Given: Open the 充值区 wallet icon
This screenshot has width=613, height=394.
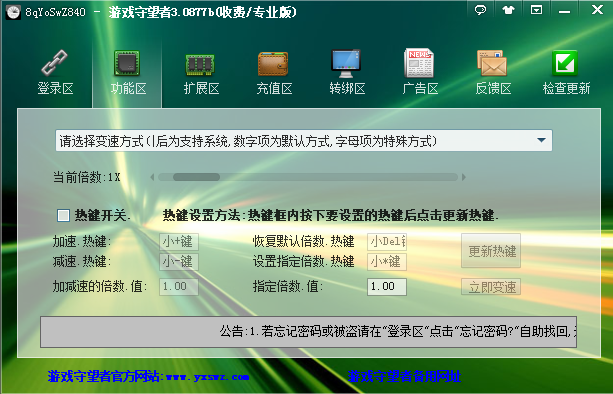Looking at the screenshot, I should point(273,64).
